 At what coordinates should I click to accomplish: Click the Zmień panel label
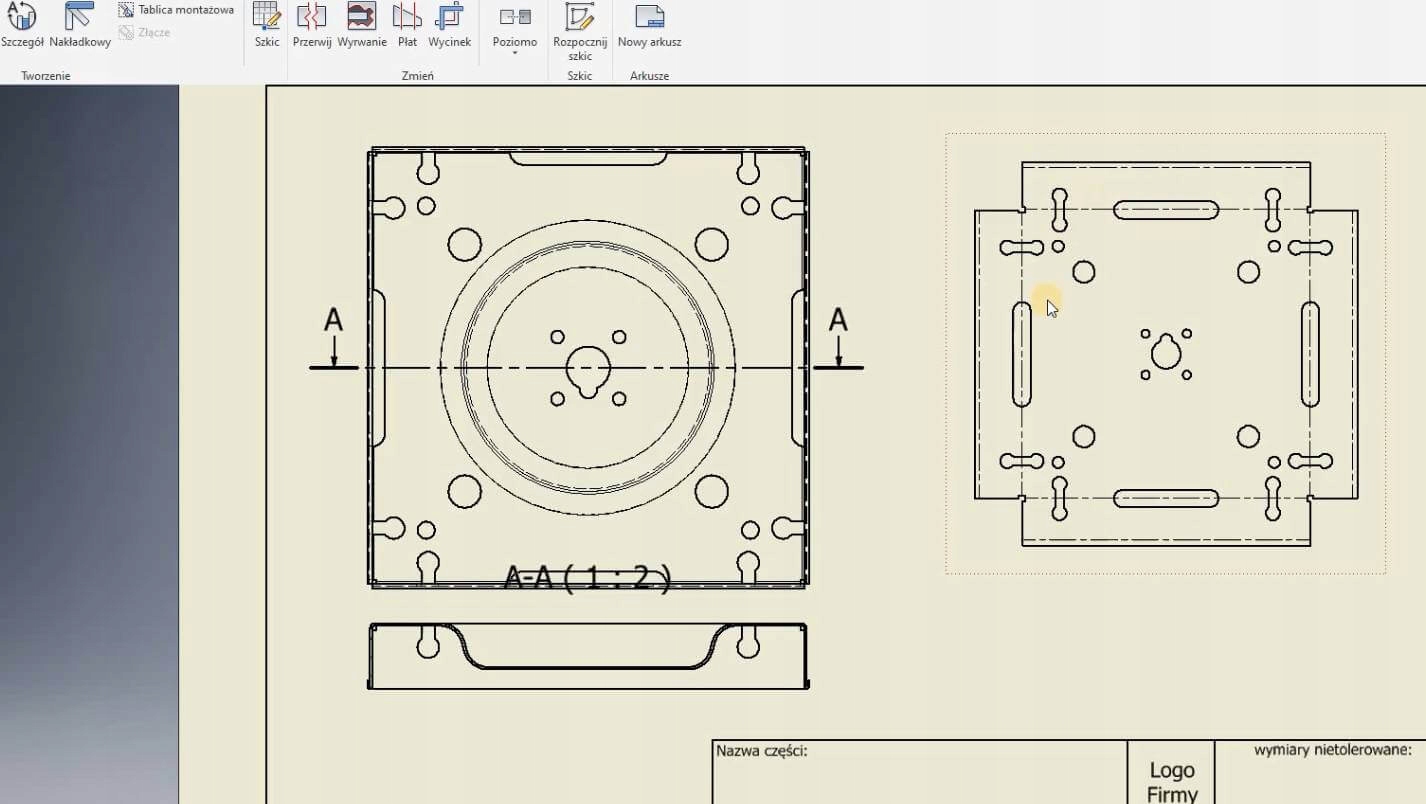point(417,76)
